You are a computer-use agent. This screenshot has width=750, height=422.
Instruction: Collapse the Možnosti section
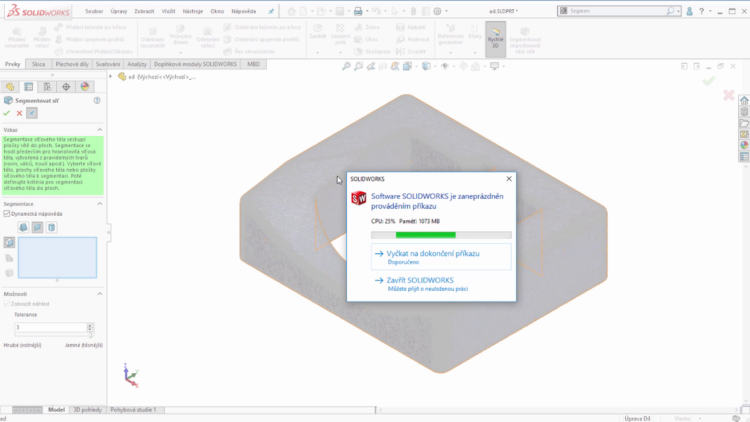tap(99, 294)
